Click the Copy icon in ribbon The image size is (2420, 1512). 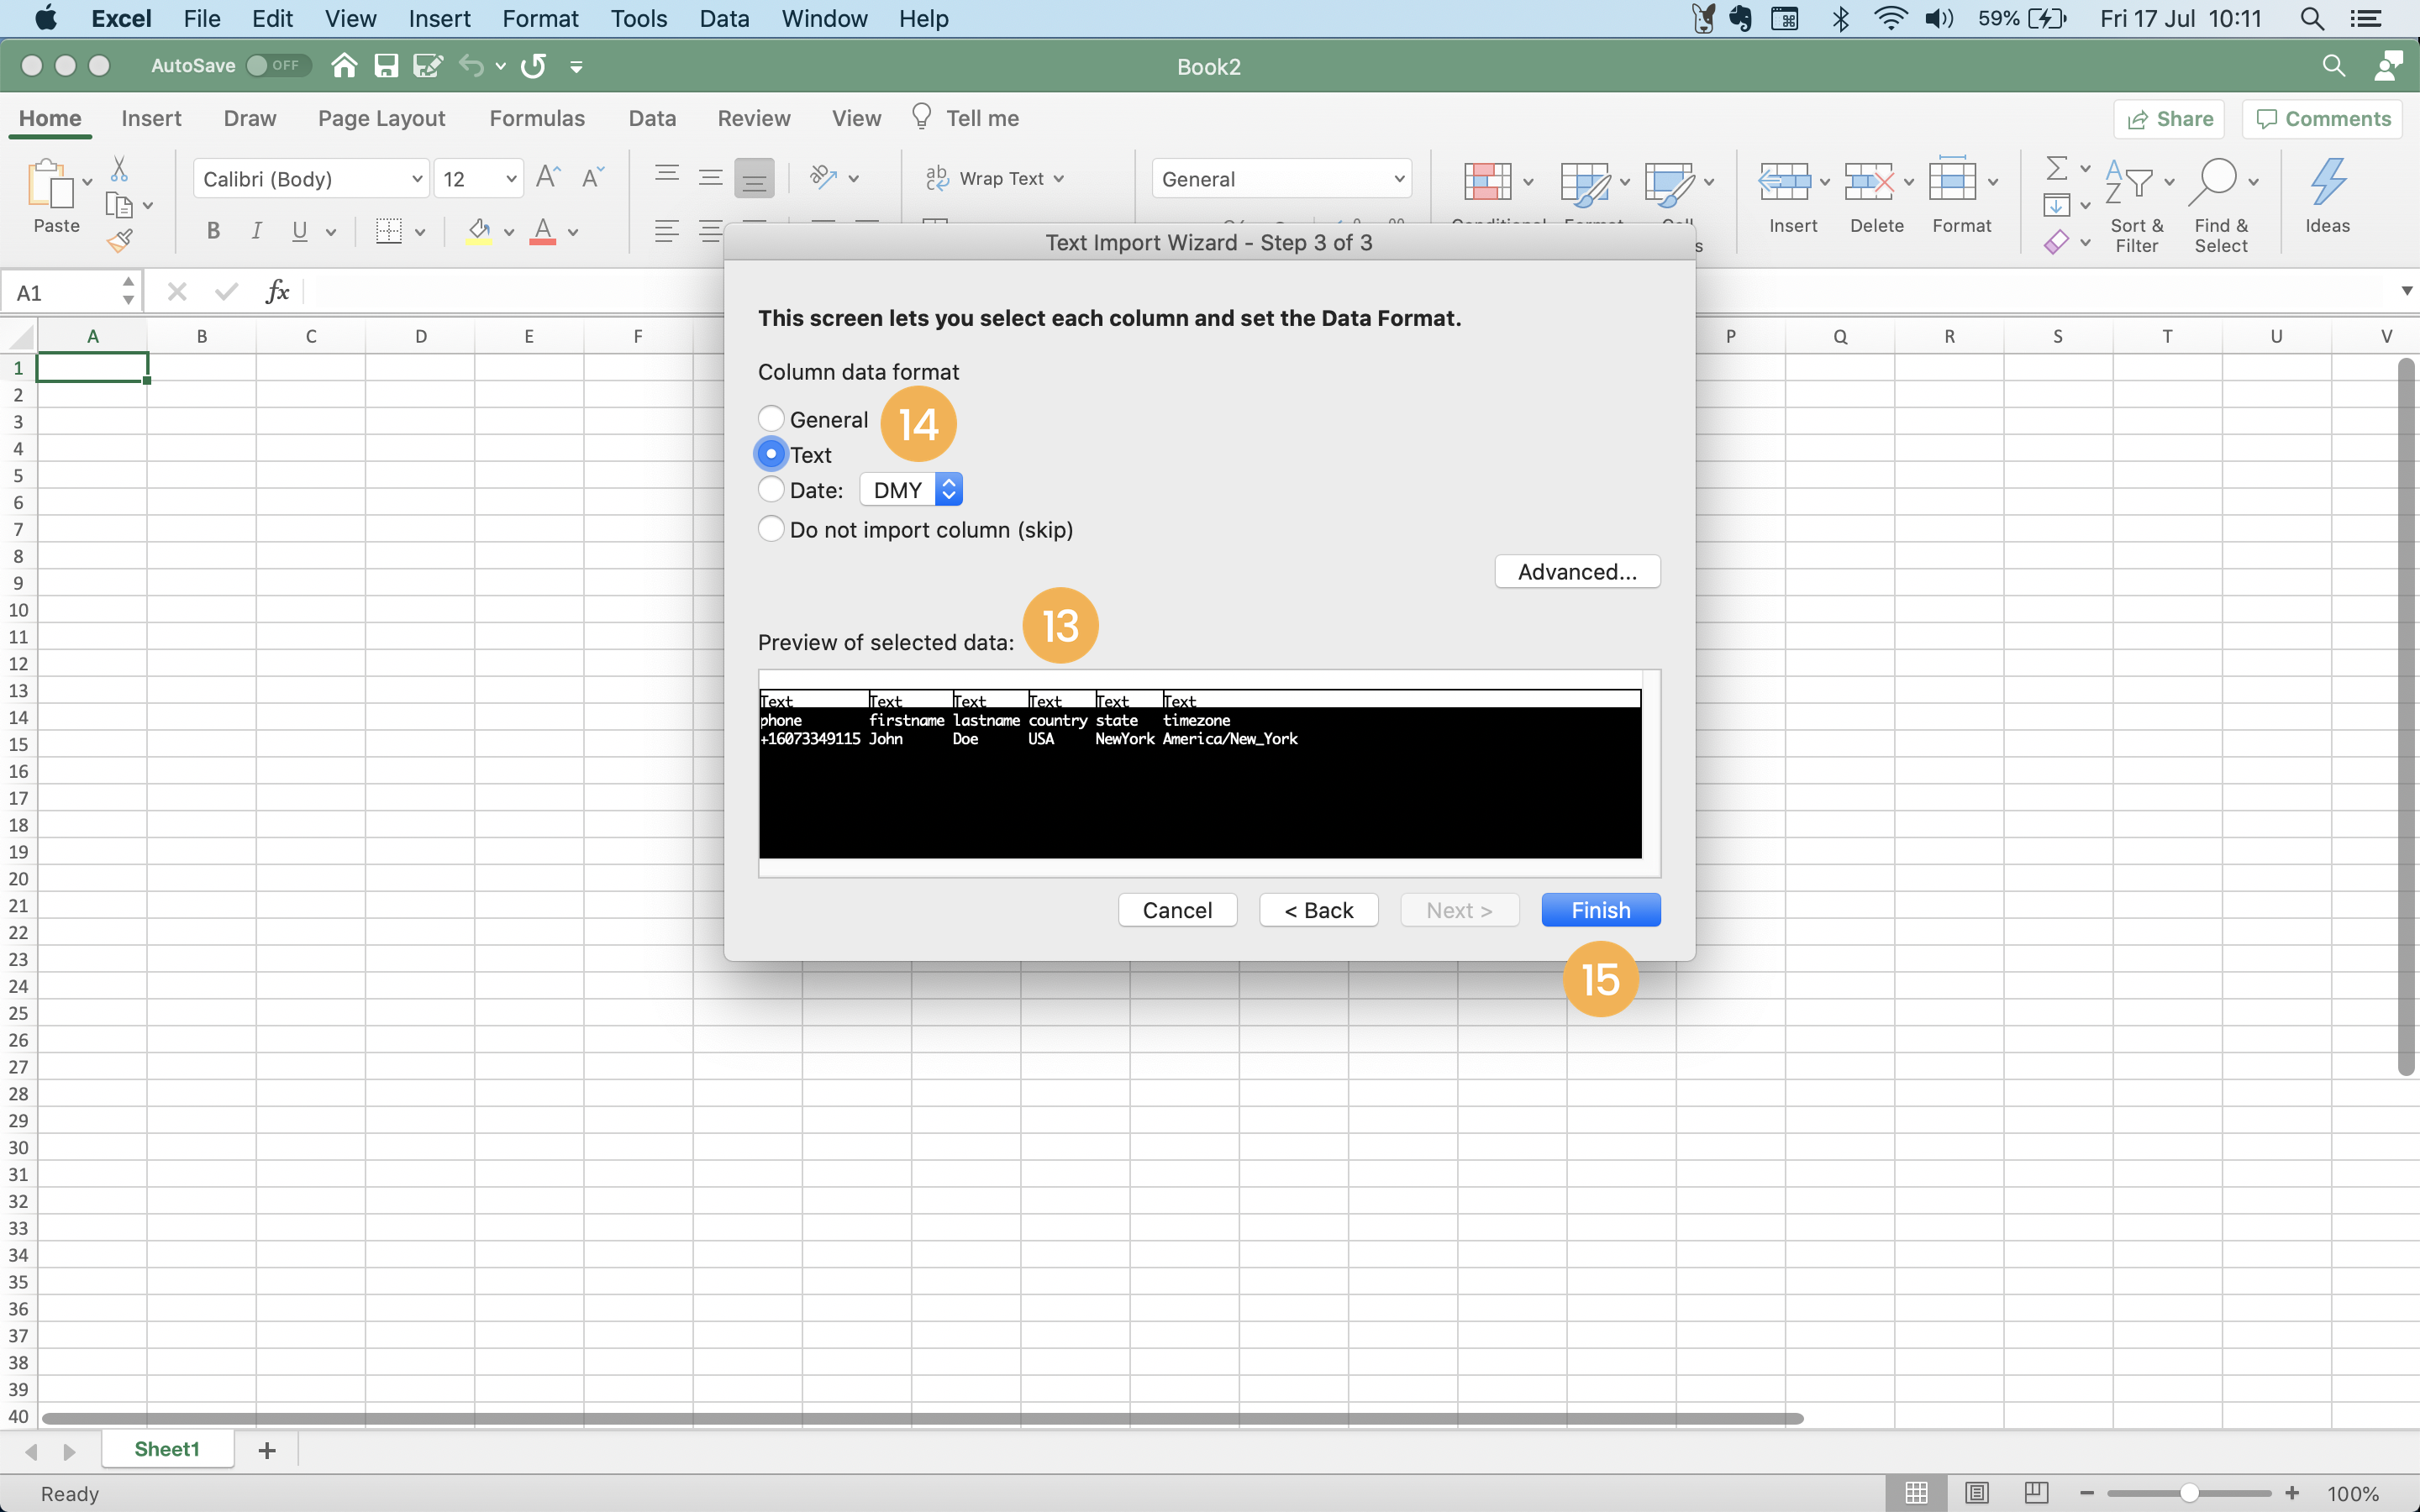[x=119, y=205]
